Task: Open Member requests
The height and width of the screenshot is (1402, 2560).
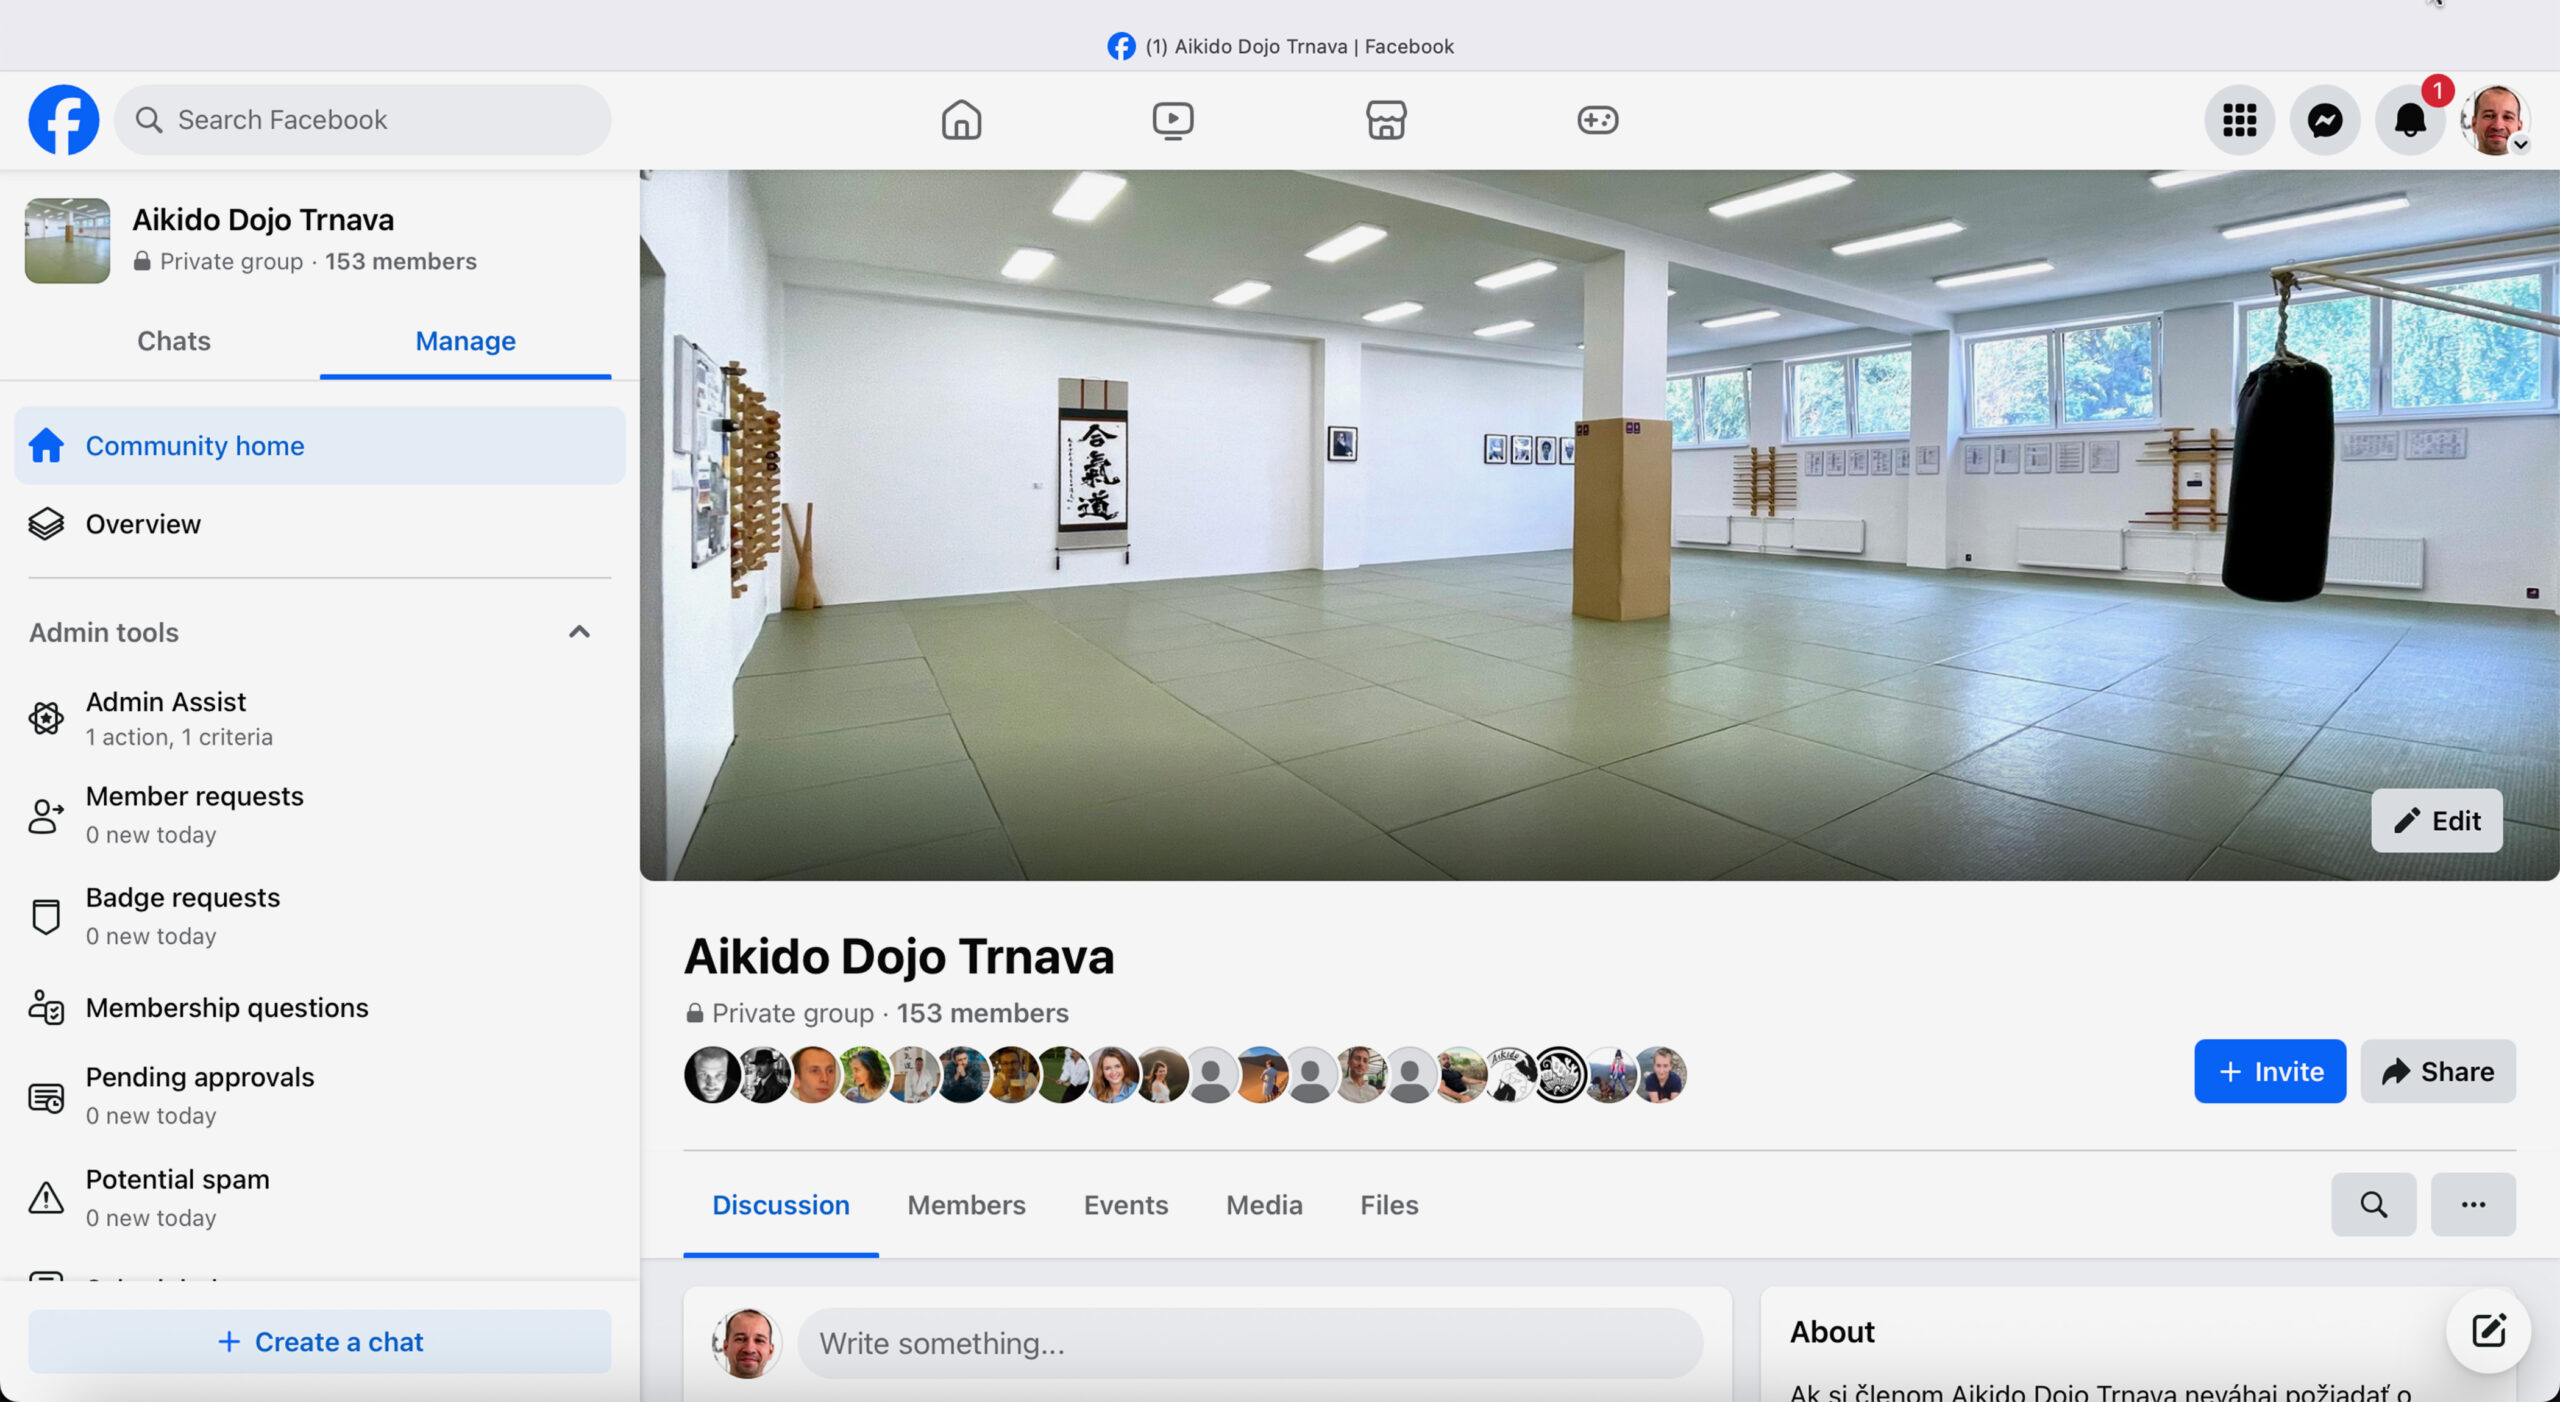Action: point(320,815)
